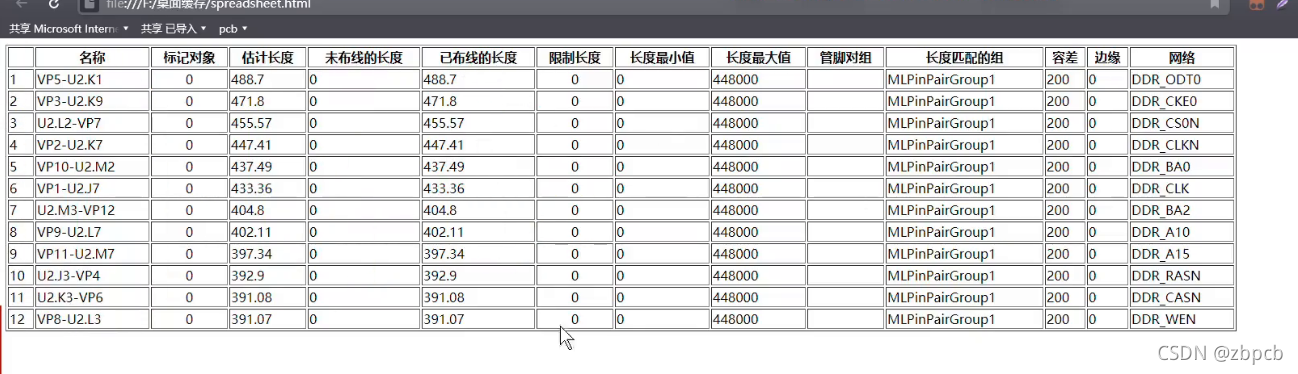Click 已布线的长度 value 402.11 in row 8

pos(478,232)
